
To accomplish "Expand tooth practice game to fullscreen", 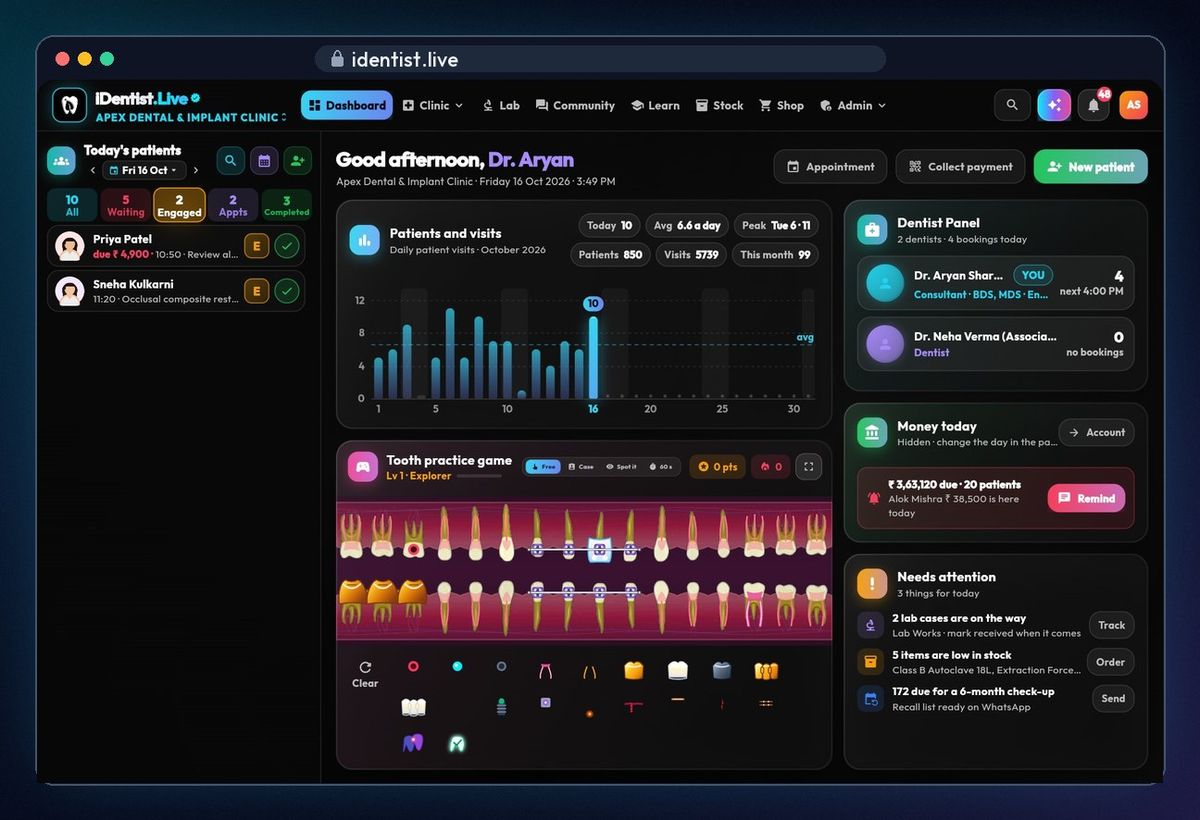I will pos(808,466).
